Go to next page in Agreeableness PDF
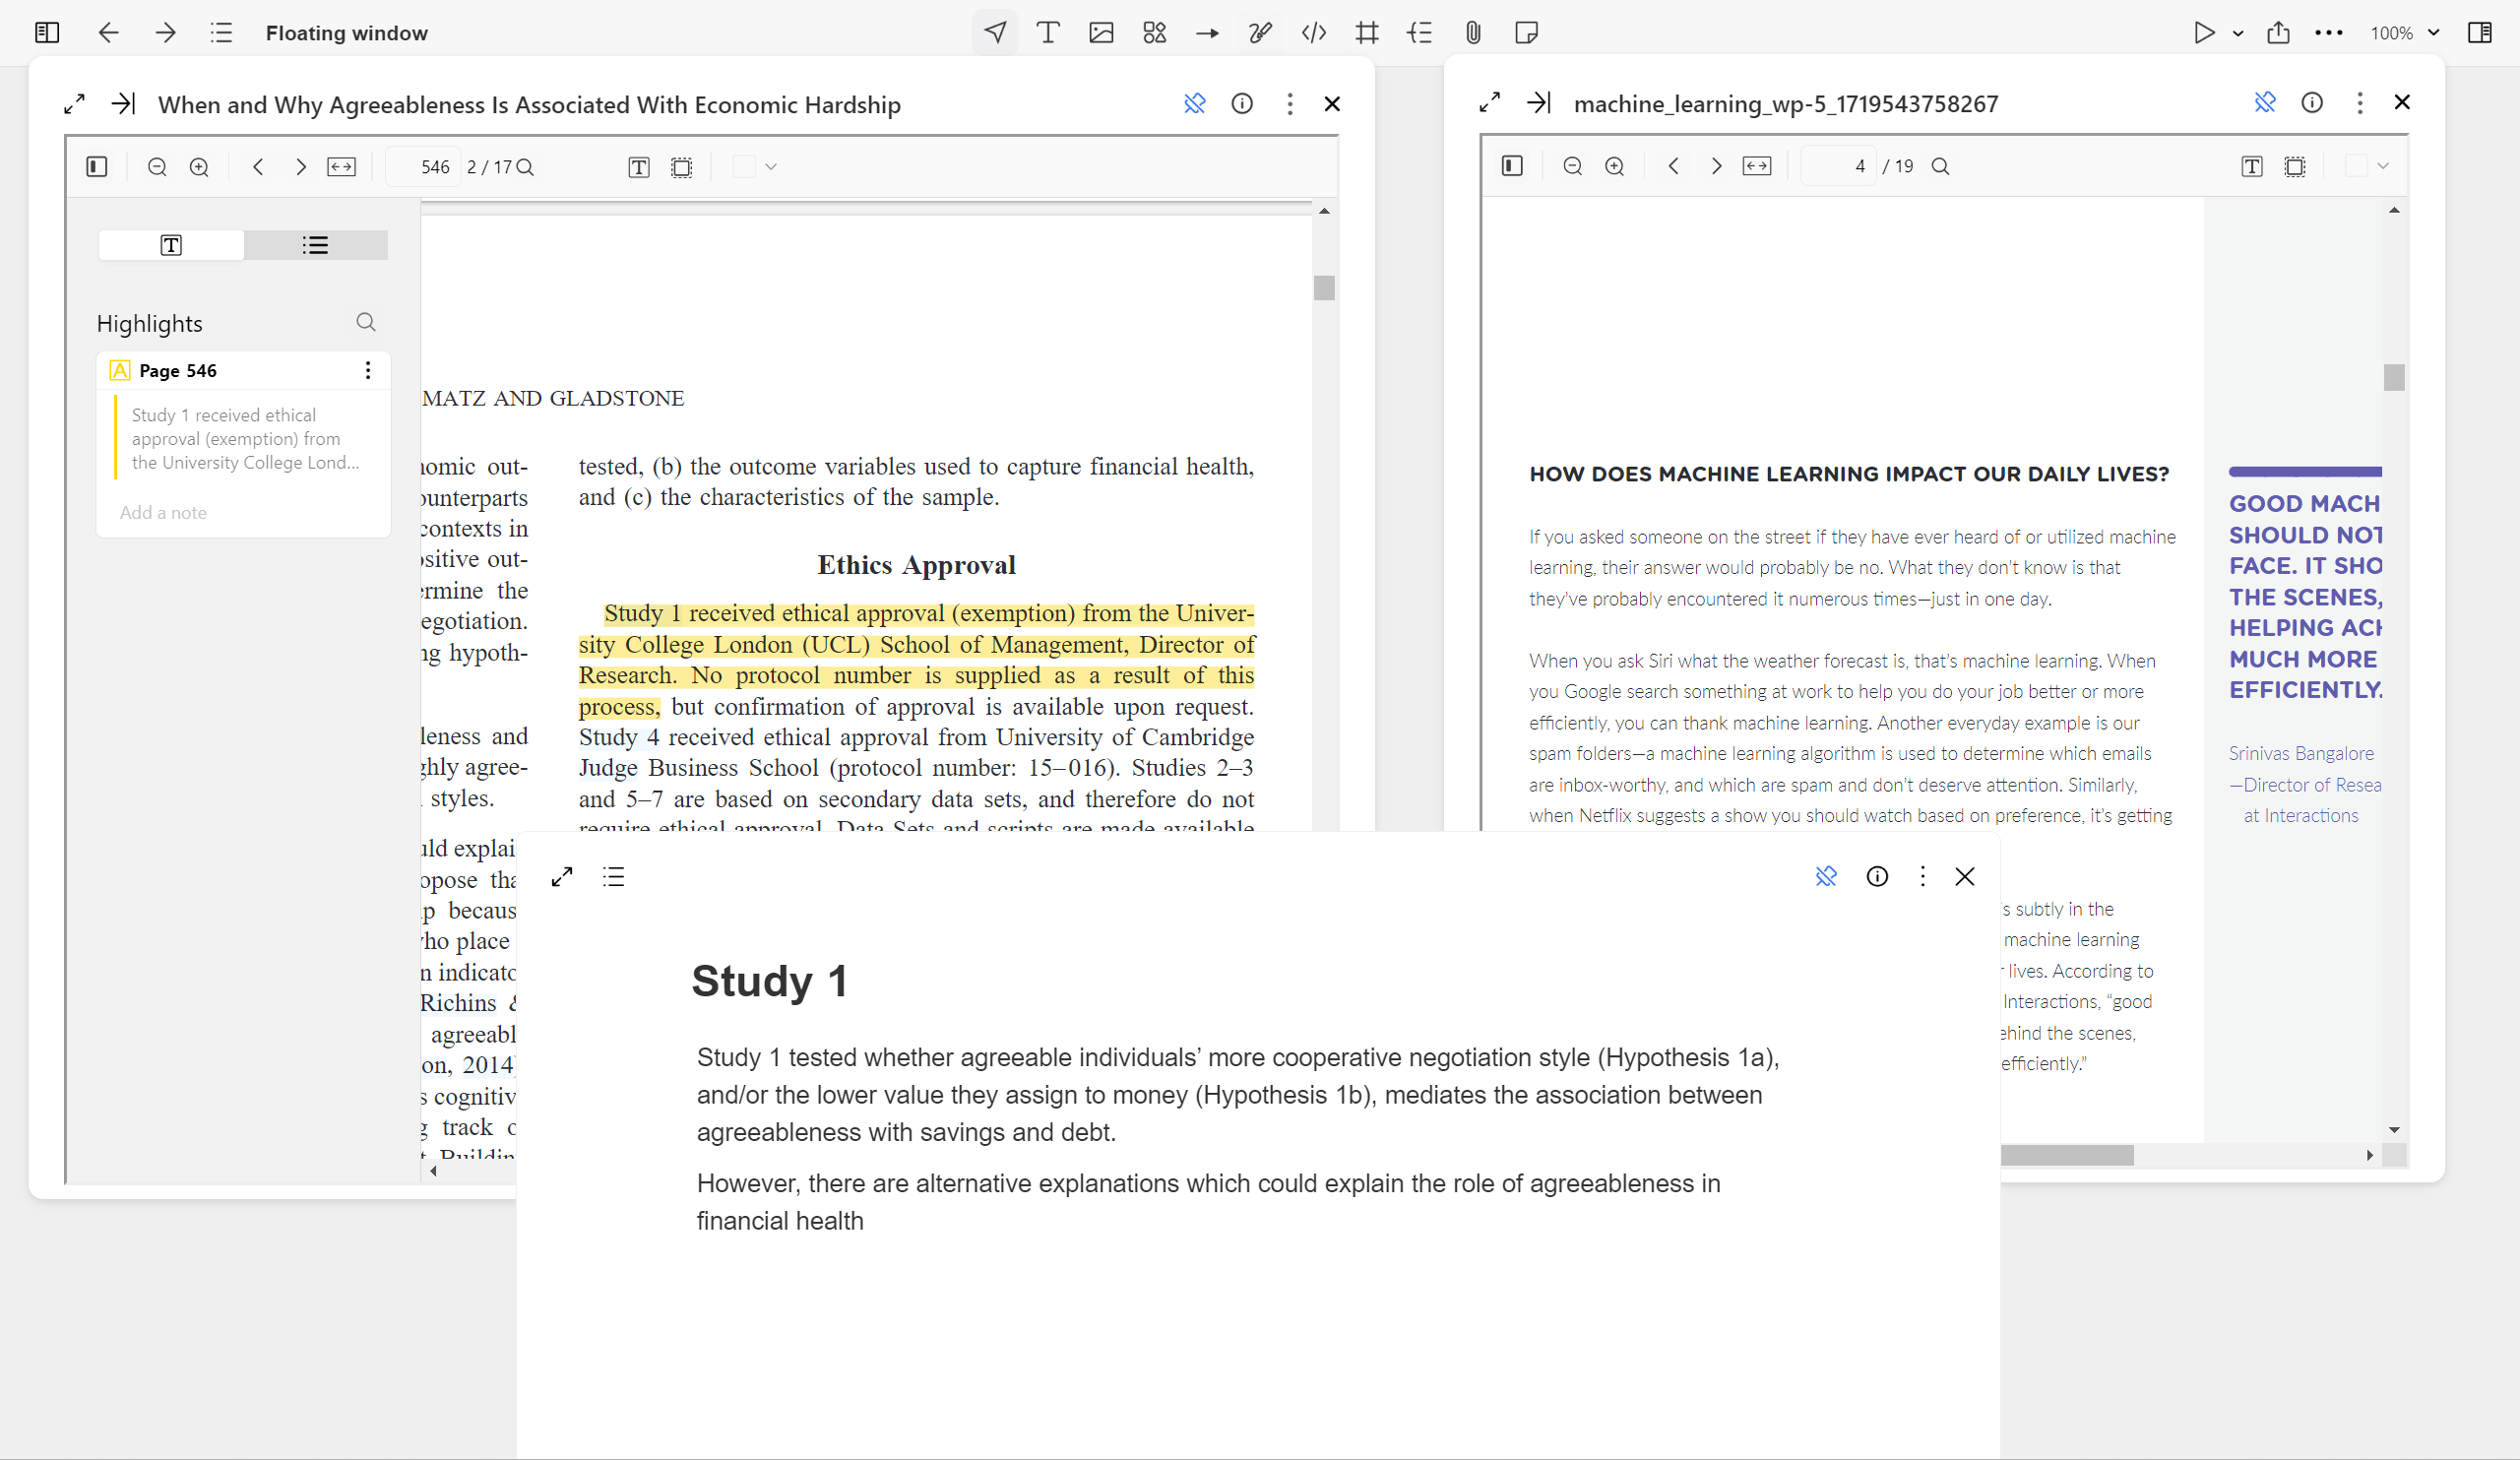Viewport: 2520px width, 1460px height. (300, 167)
